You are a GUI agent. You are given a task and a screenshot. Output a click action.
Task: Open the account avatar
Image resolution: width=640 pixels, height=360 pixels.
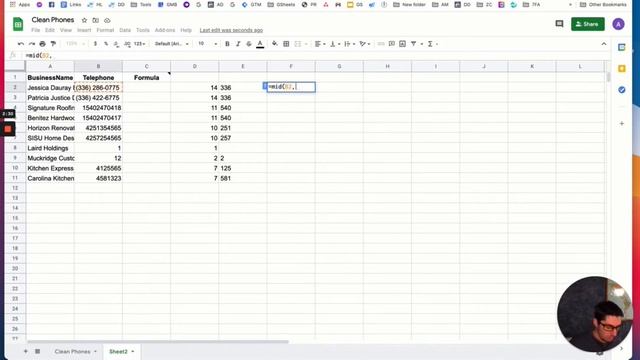click(618, 24)
